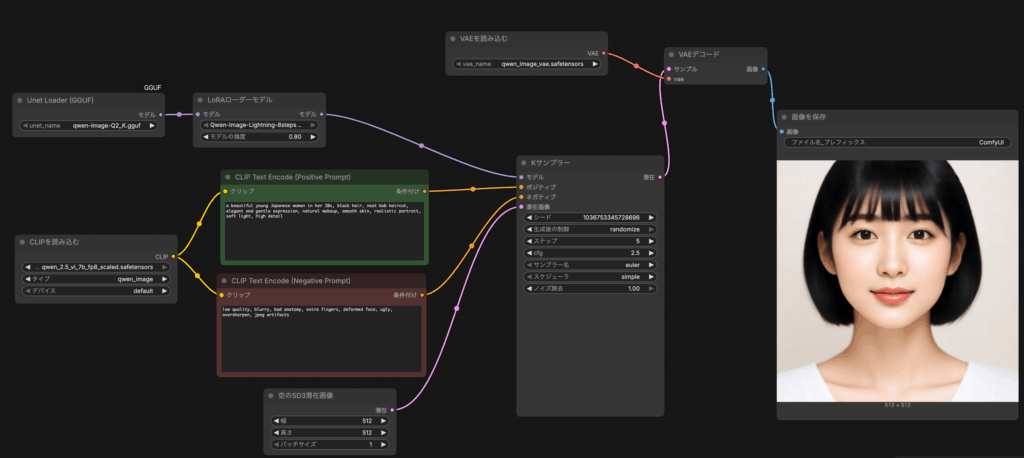Click the pink latent output port on the KSampler
1024x458 pixels.
pyautogui.click(x=658, y=177)
